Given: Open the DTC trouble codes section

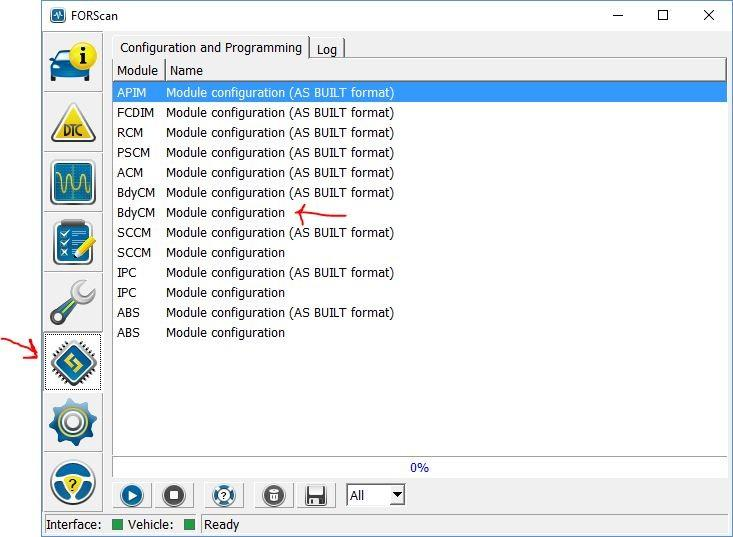Looking at the screenshot, I should click(x=73, y=122).
